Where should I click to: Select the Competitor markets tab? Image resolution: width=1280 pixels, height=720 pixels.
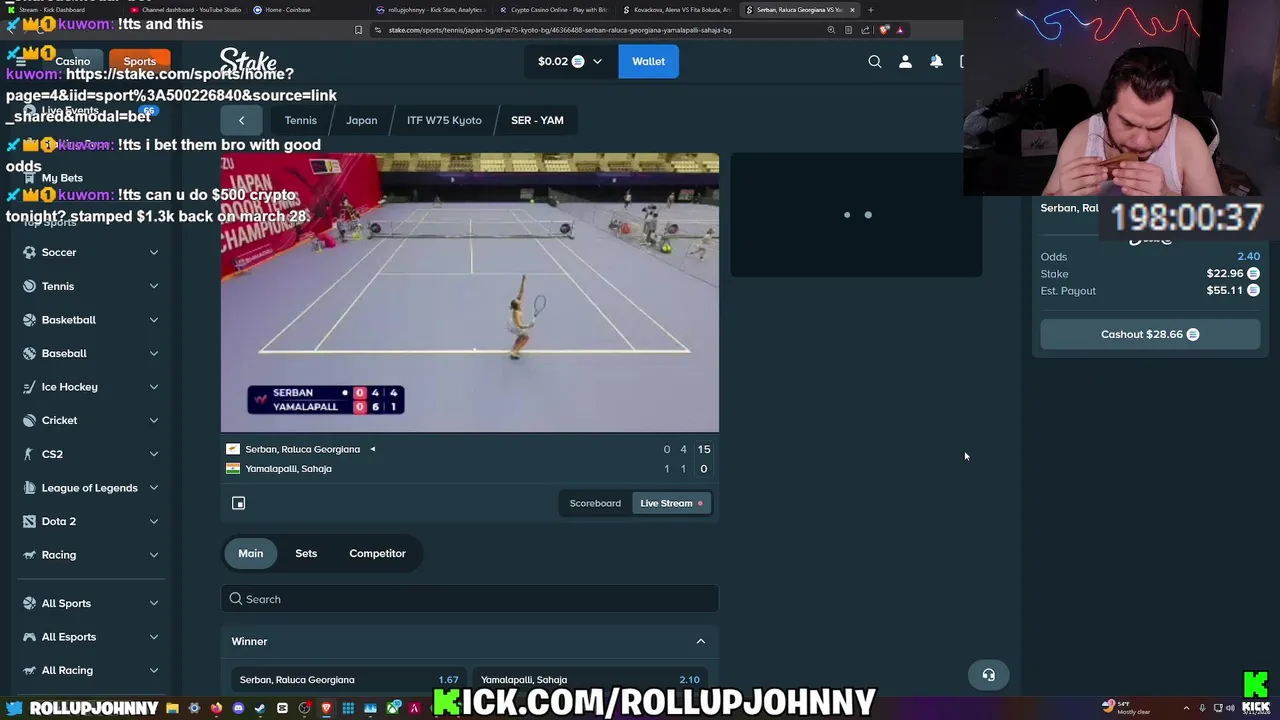pos(377,553)
